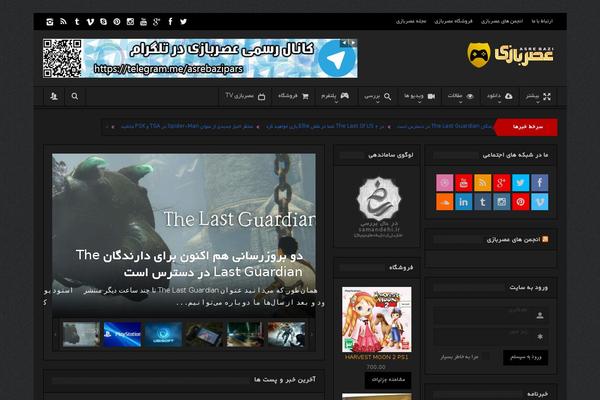Click the LinkedIn tile in social panel

coord(463,202)
